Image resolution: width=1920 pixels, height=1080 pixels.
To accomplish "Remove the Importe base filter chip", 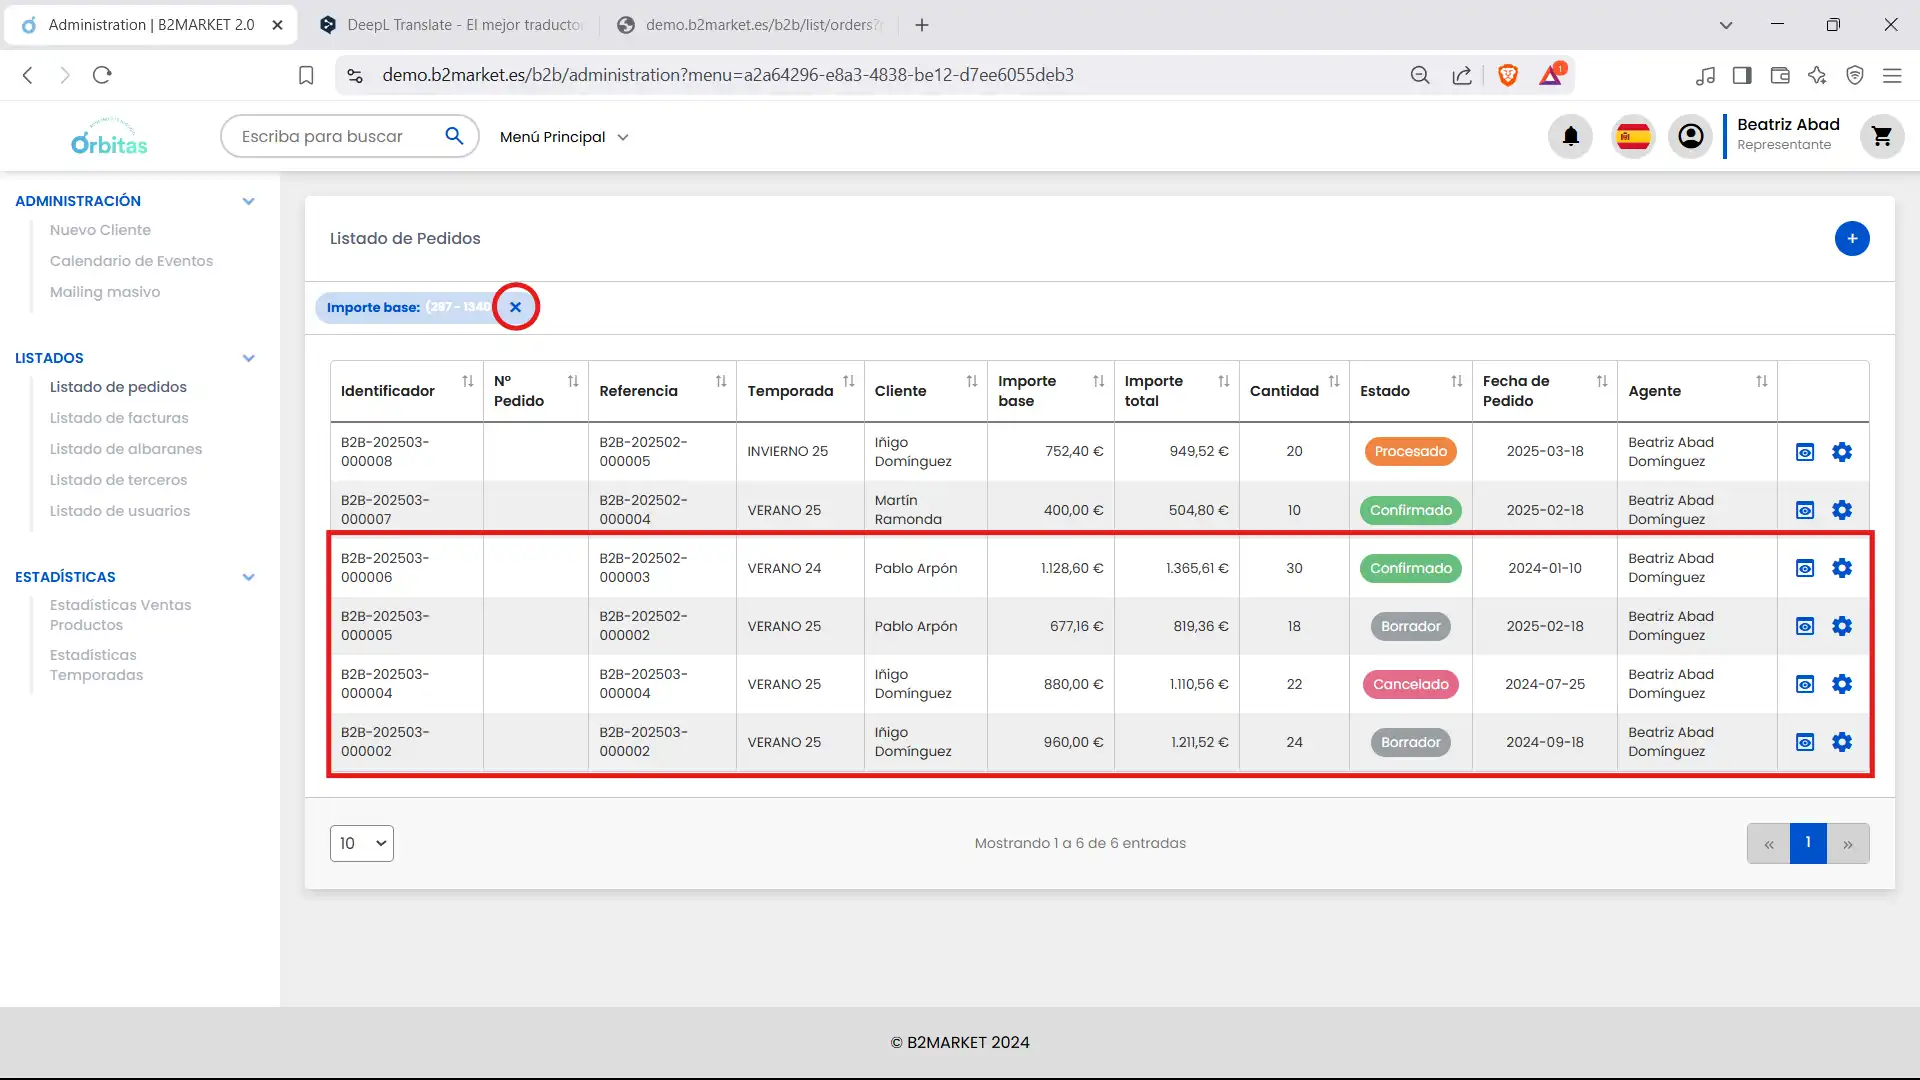I will coord(515,307).
